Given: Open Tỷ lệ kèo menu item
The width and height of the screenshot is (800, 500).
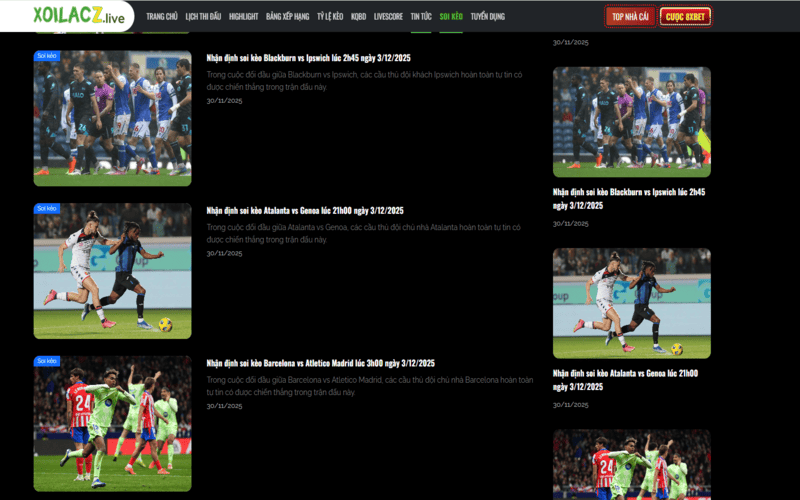Looking at the screenshot, I should (330, 17).
